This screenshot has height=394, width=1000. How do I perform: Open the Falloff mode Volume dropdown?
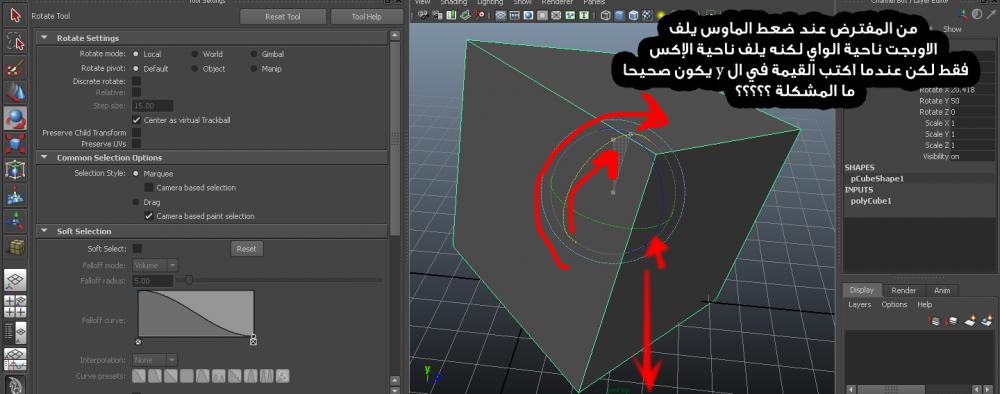coord(155,265)
